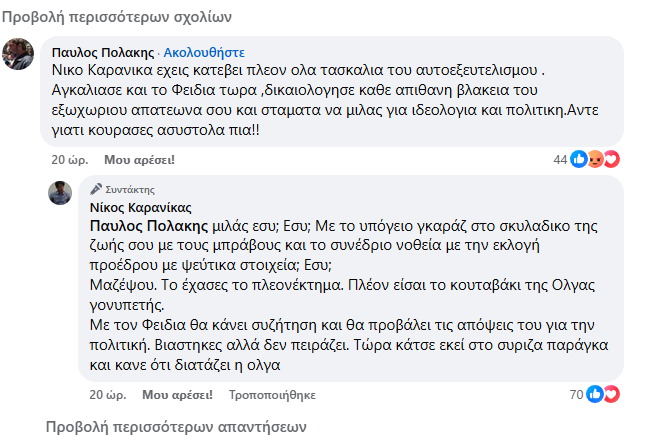Open Παυλος Πολακης profile picture

19,54
